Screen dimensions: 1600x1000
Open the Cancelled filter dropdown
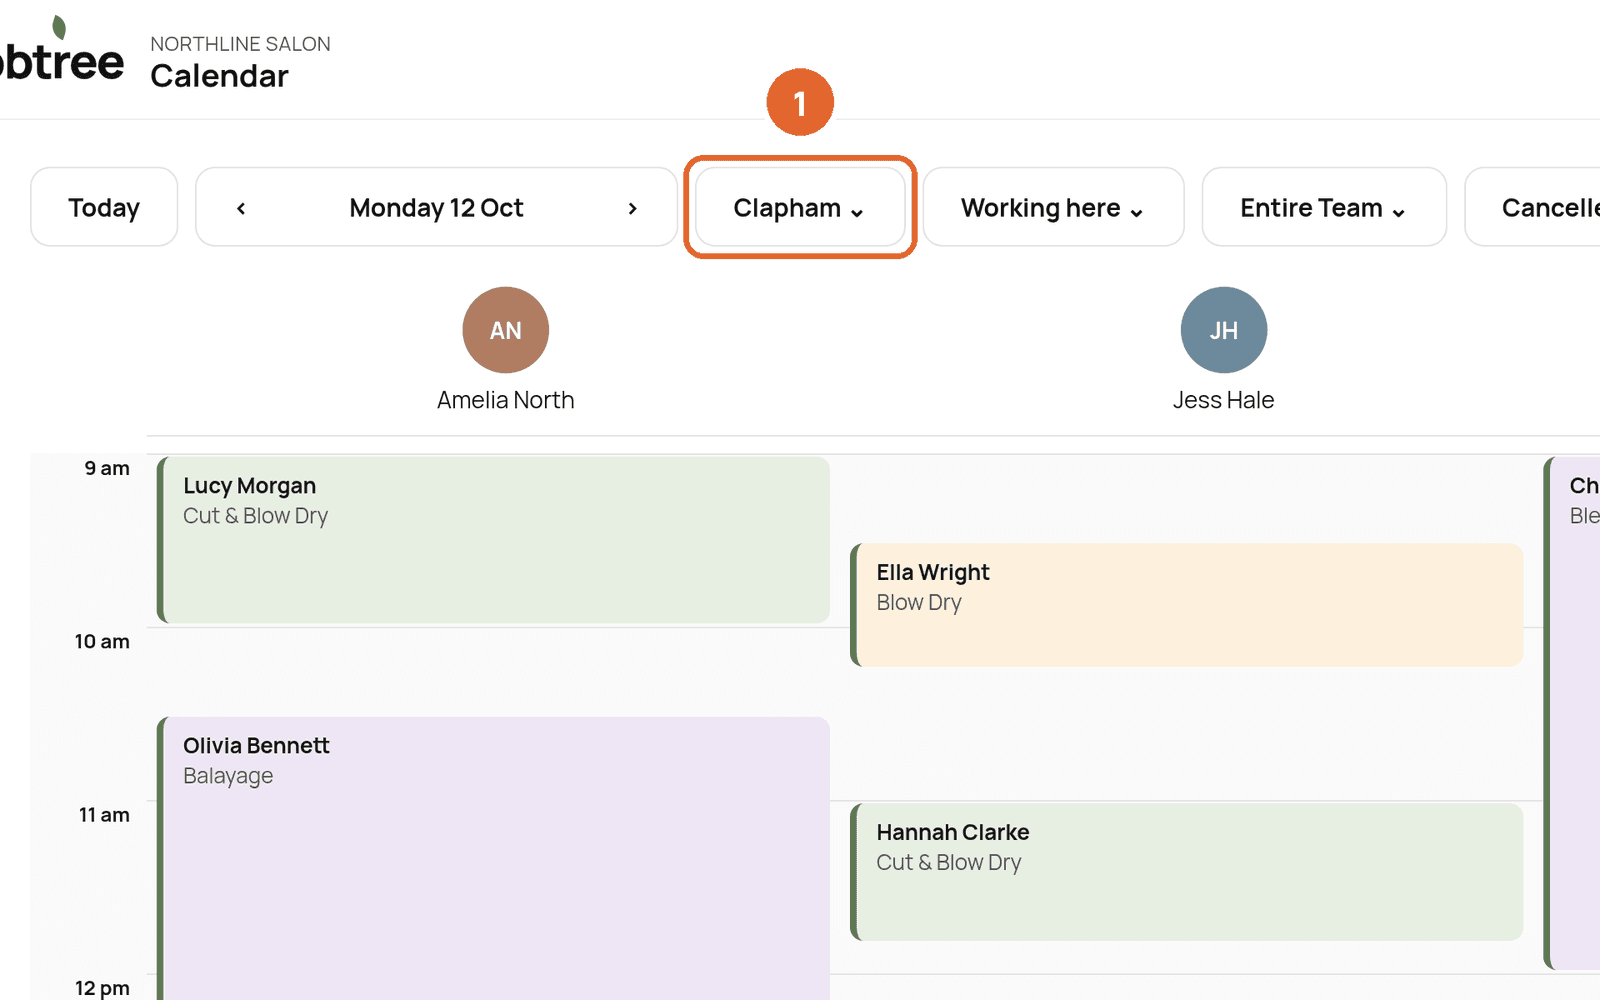pyautogui.click(x=1532, y=207)
